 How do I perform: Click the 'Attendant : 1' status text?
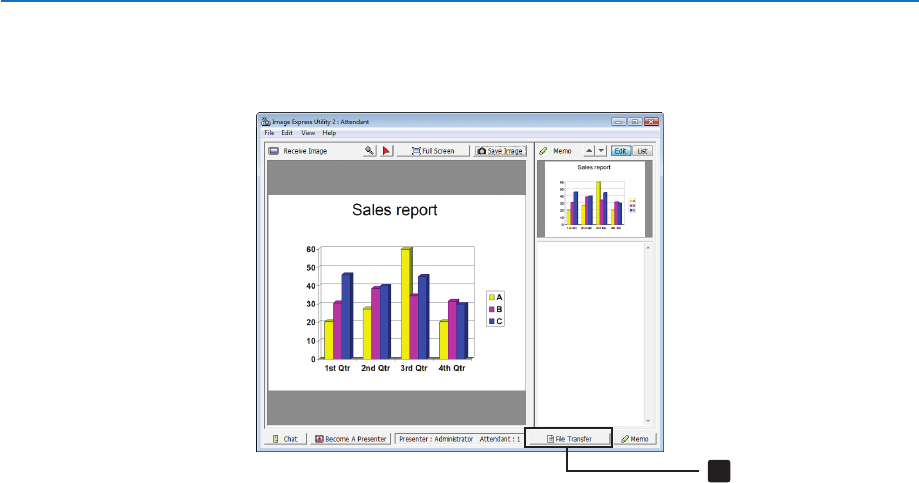(500, 439)
